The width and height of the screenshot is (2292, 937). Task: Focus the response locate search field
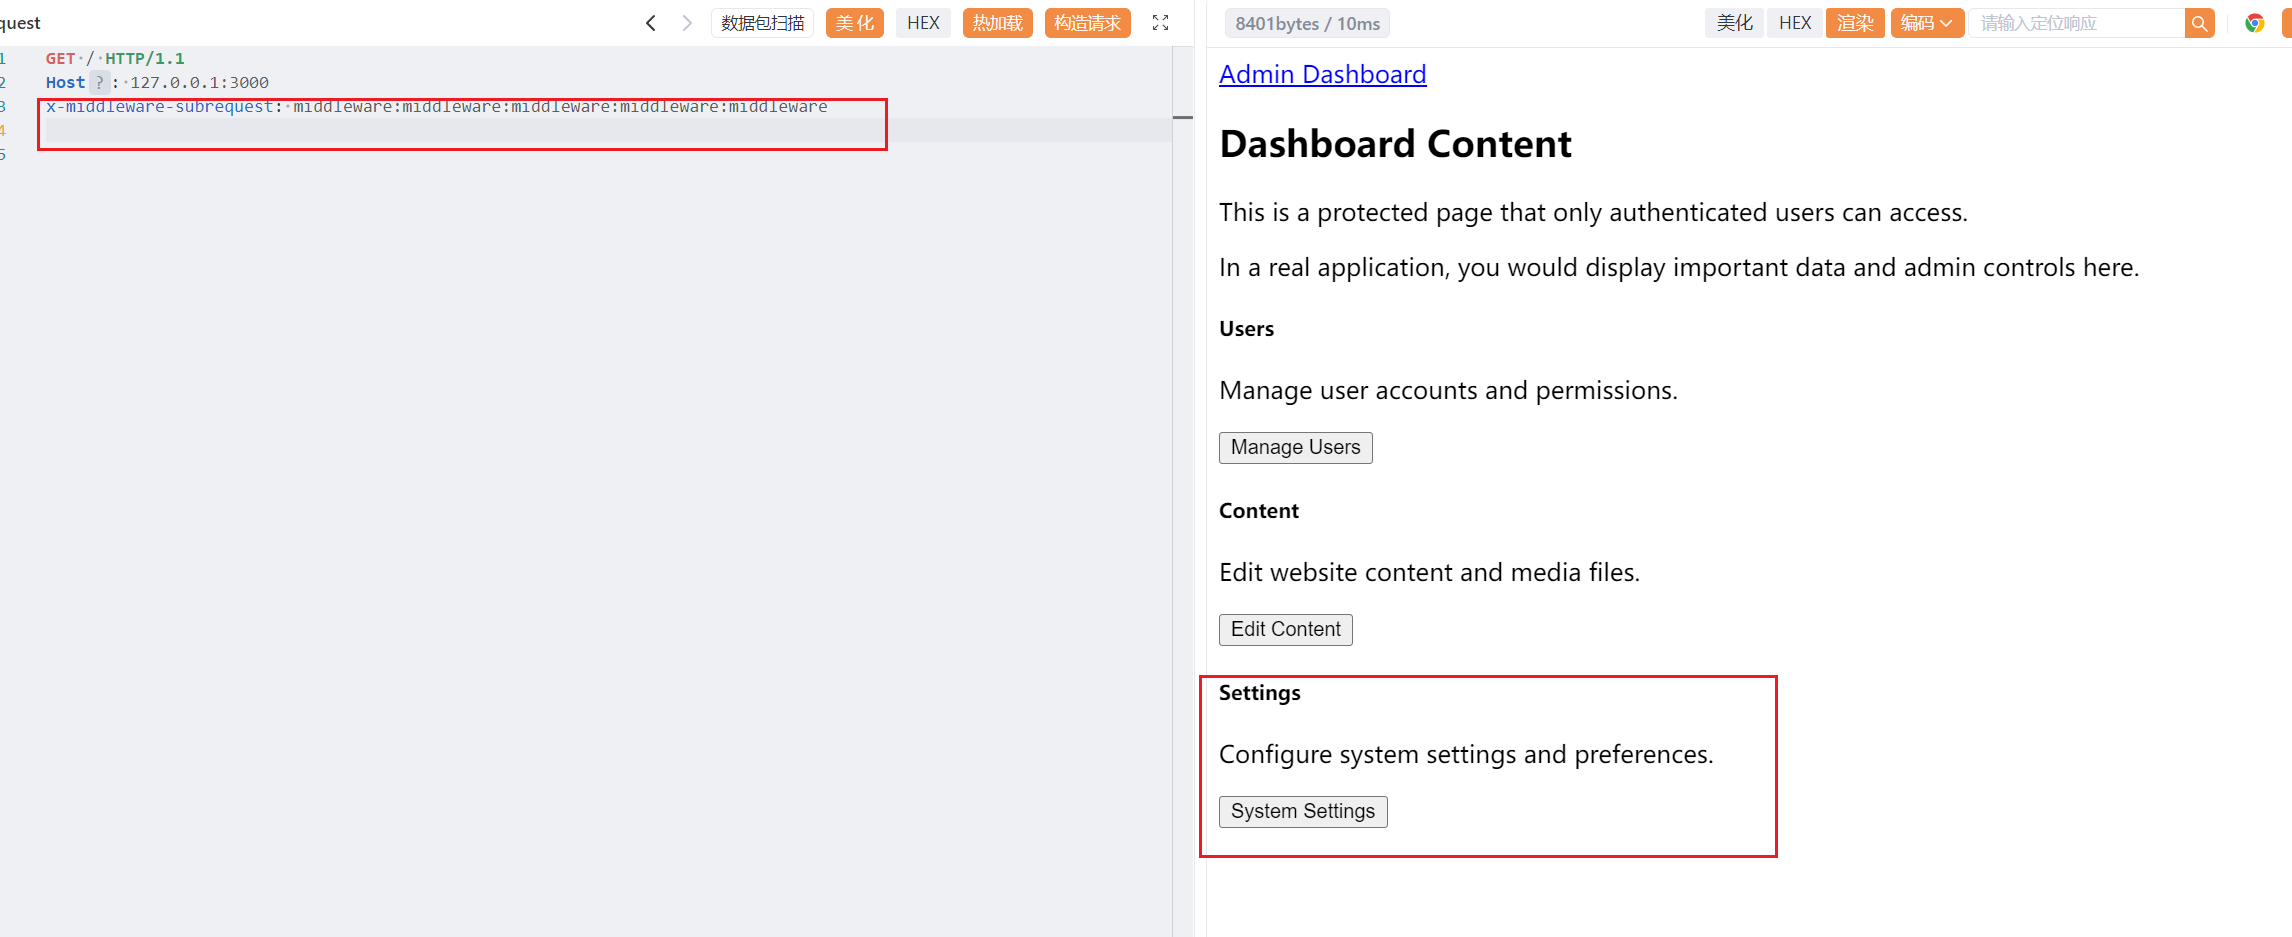[x=2076, y=23]
